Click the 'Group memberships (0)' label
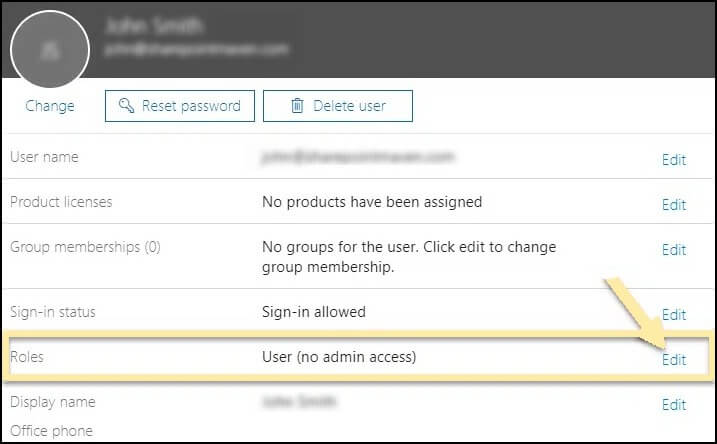The image size is (717, 444). pyautogui.click(x=86, y=247)
